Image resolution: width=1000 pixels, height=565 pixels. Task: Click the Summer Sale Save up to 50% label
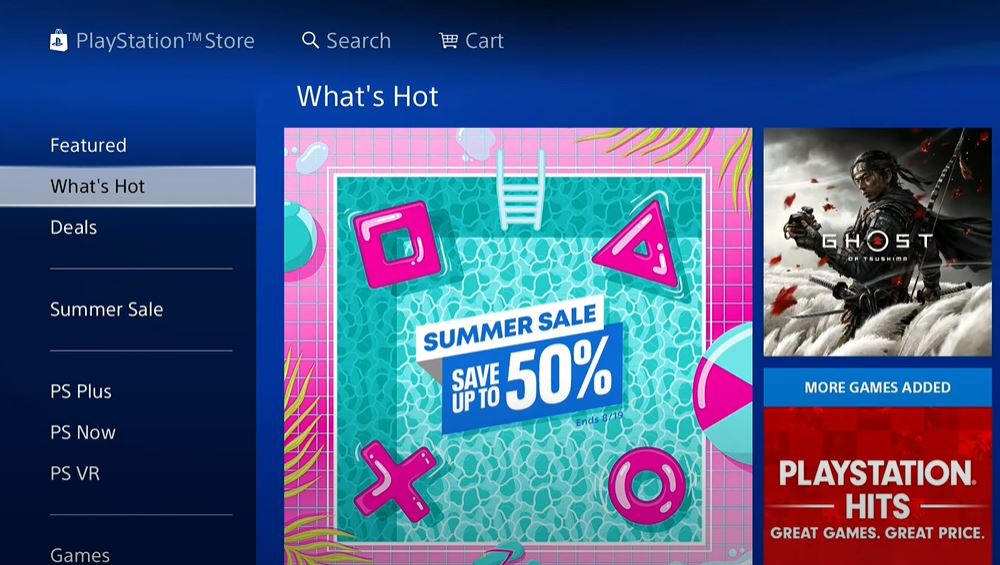pos(520,363)
